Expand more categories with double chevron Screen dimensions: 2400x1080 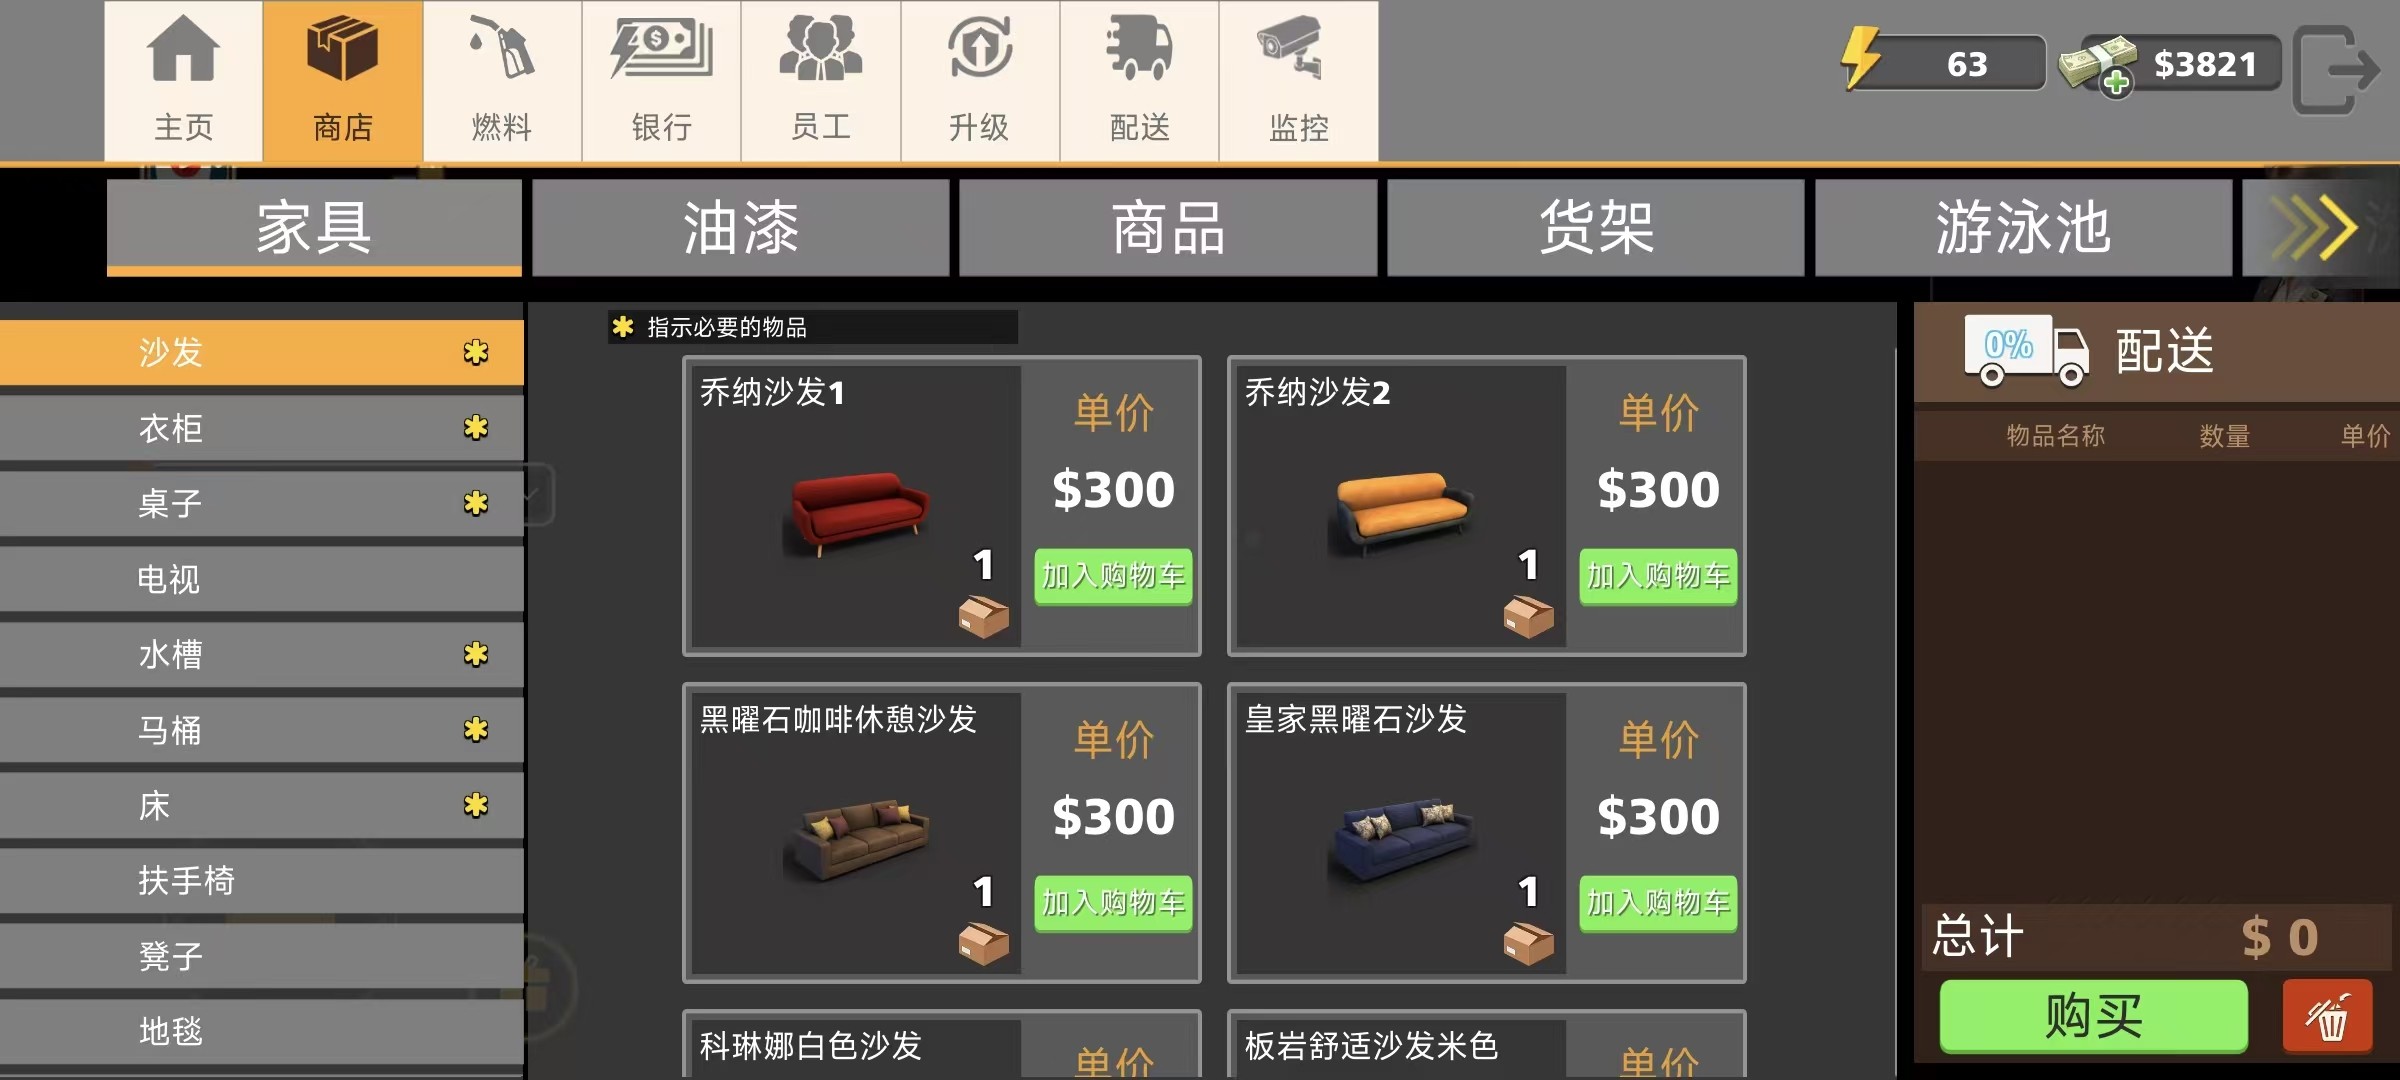point(2315,228)
